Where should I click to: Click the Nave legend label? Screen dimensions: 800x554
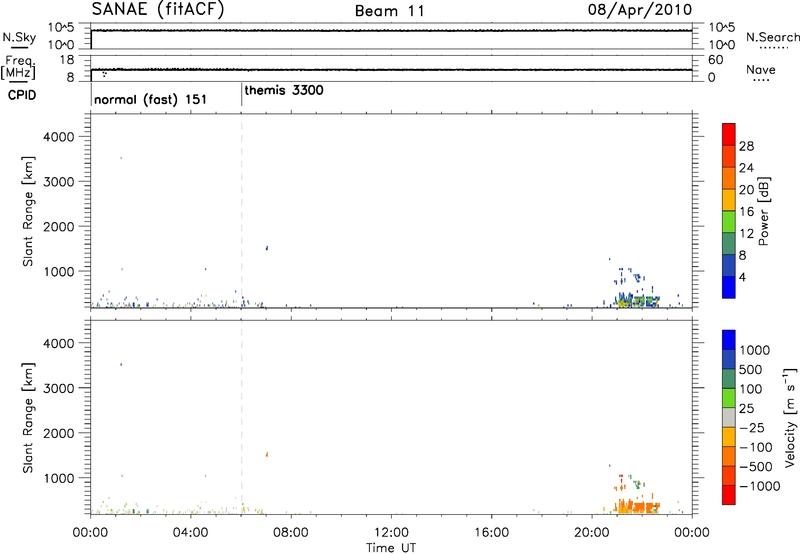click(761, 69)
